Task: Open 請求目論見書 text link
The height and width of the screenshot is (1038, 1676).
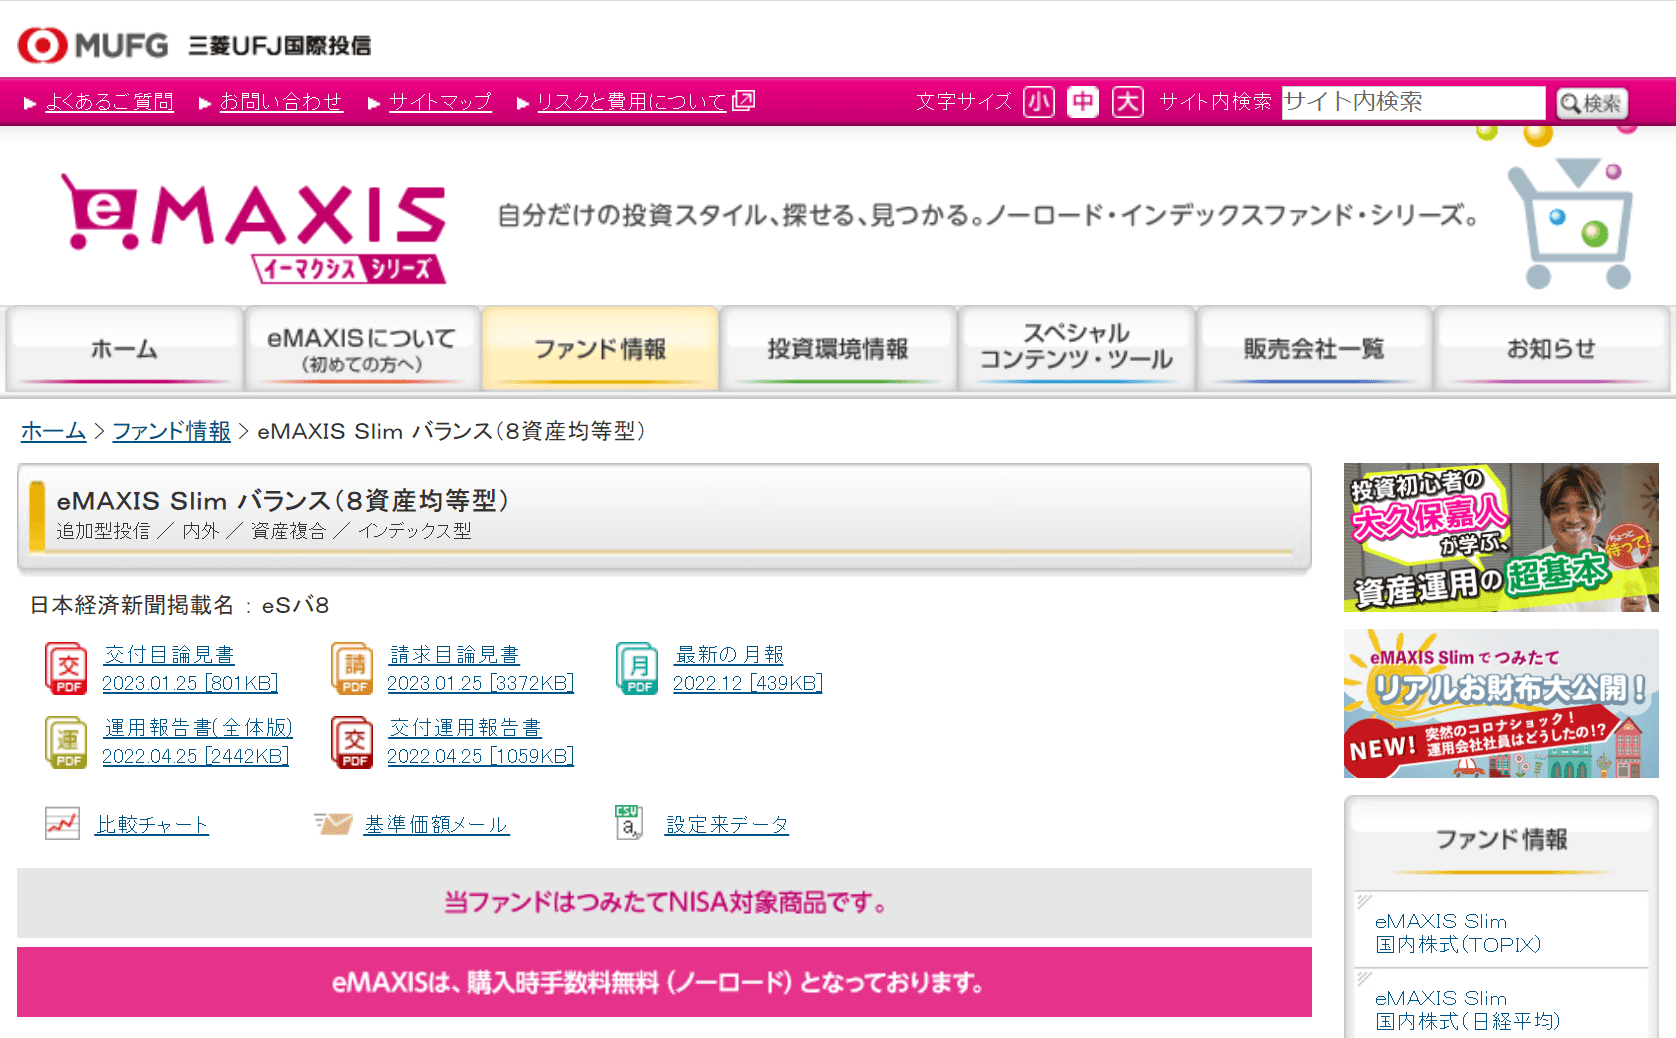Action: click(454, 655)
